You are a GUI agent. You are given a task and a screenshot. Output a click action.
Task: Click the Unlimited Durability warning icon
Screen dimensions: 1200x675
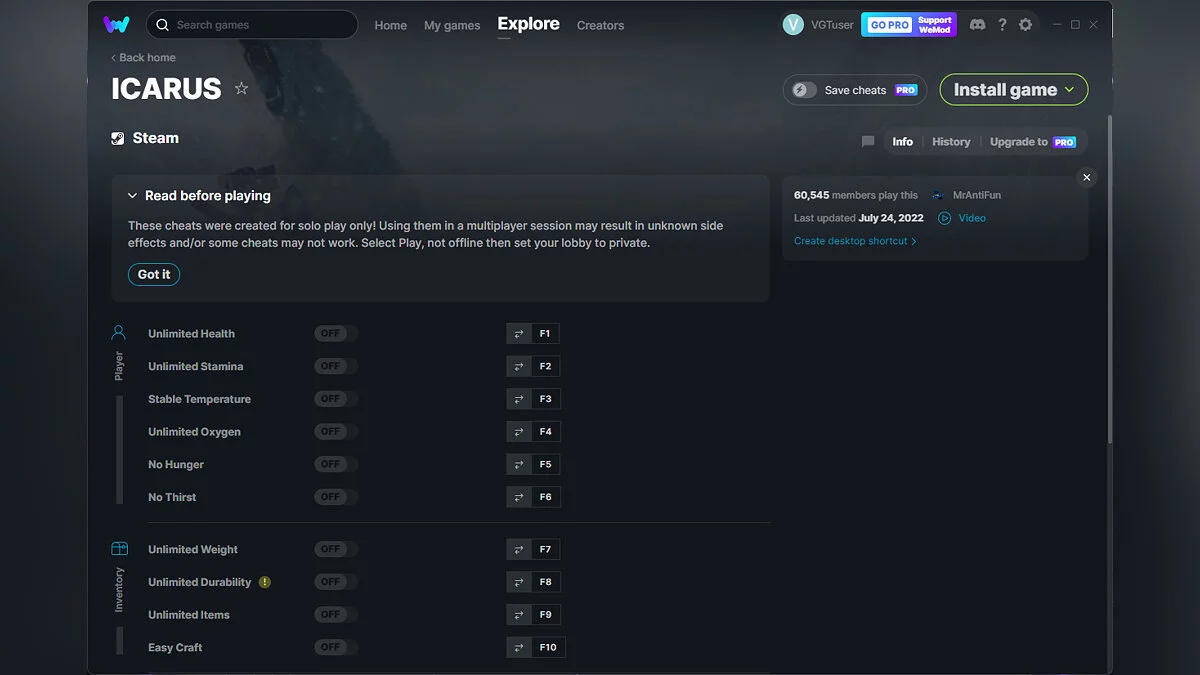click(264, 582)
